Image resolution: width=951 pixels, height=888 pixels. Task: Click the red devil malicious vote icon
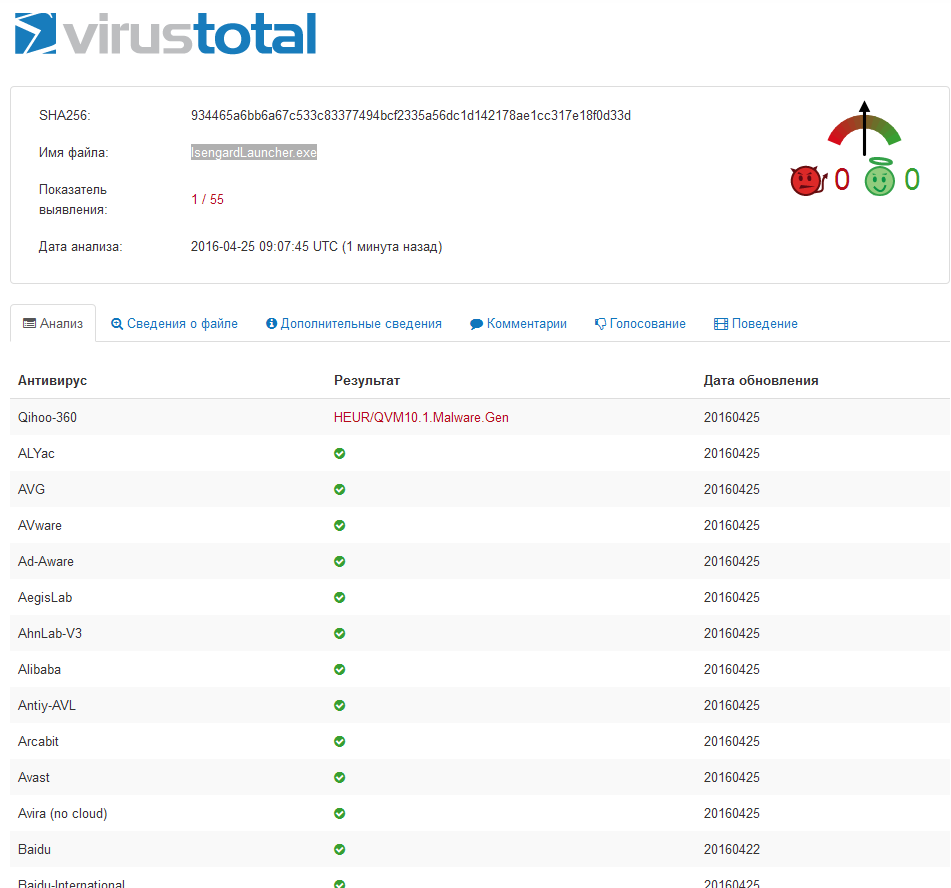pyautogui.click(x=808, y=180)
